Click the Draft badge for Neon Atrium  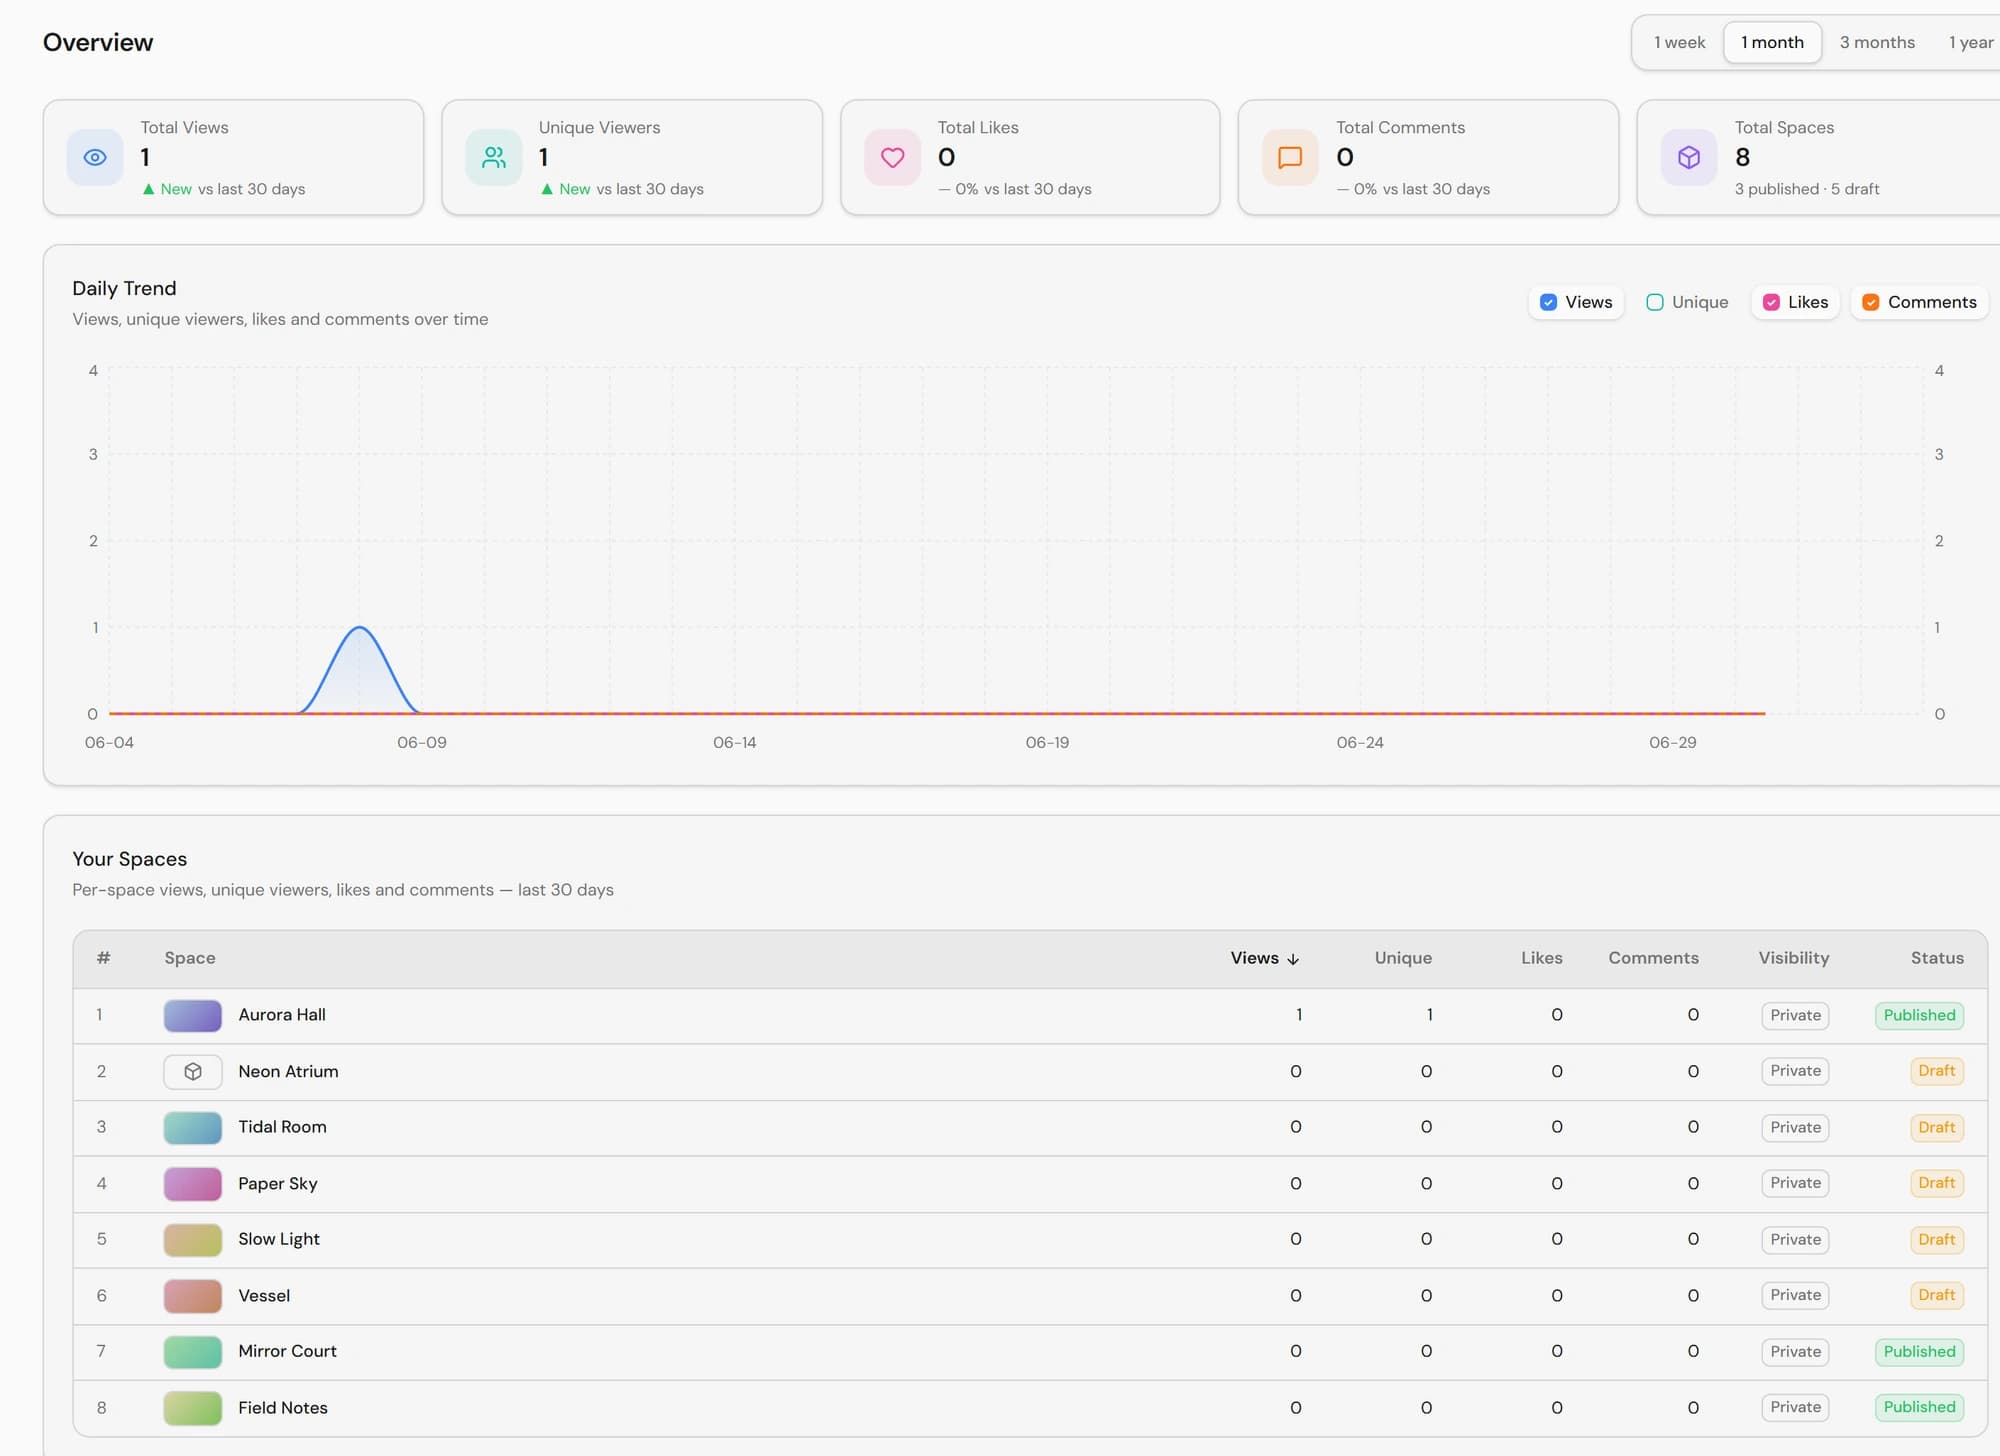click(x=1936, y=1071)
